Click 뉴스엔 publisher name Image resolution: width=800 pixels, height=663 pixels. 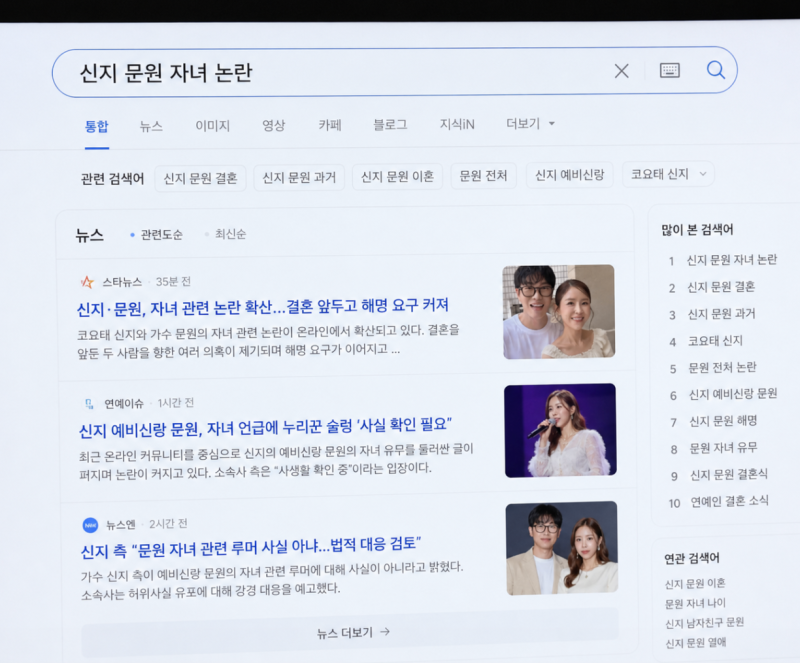coord(120,524)
